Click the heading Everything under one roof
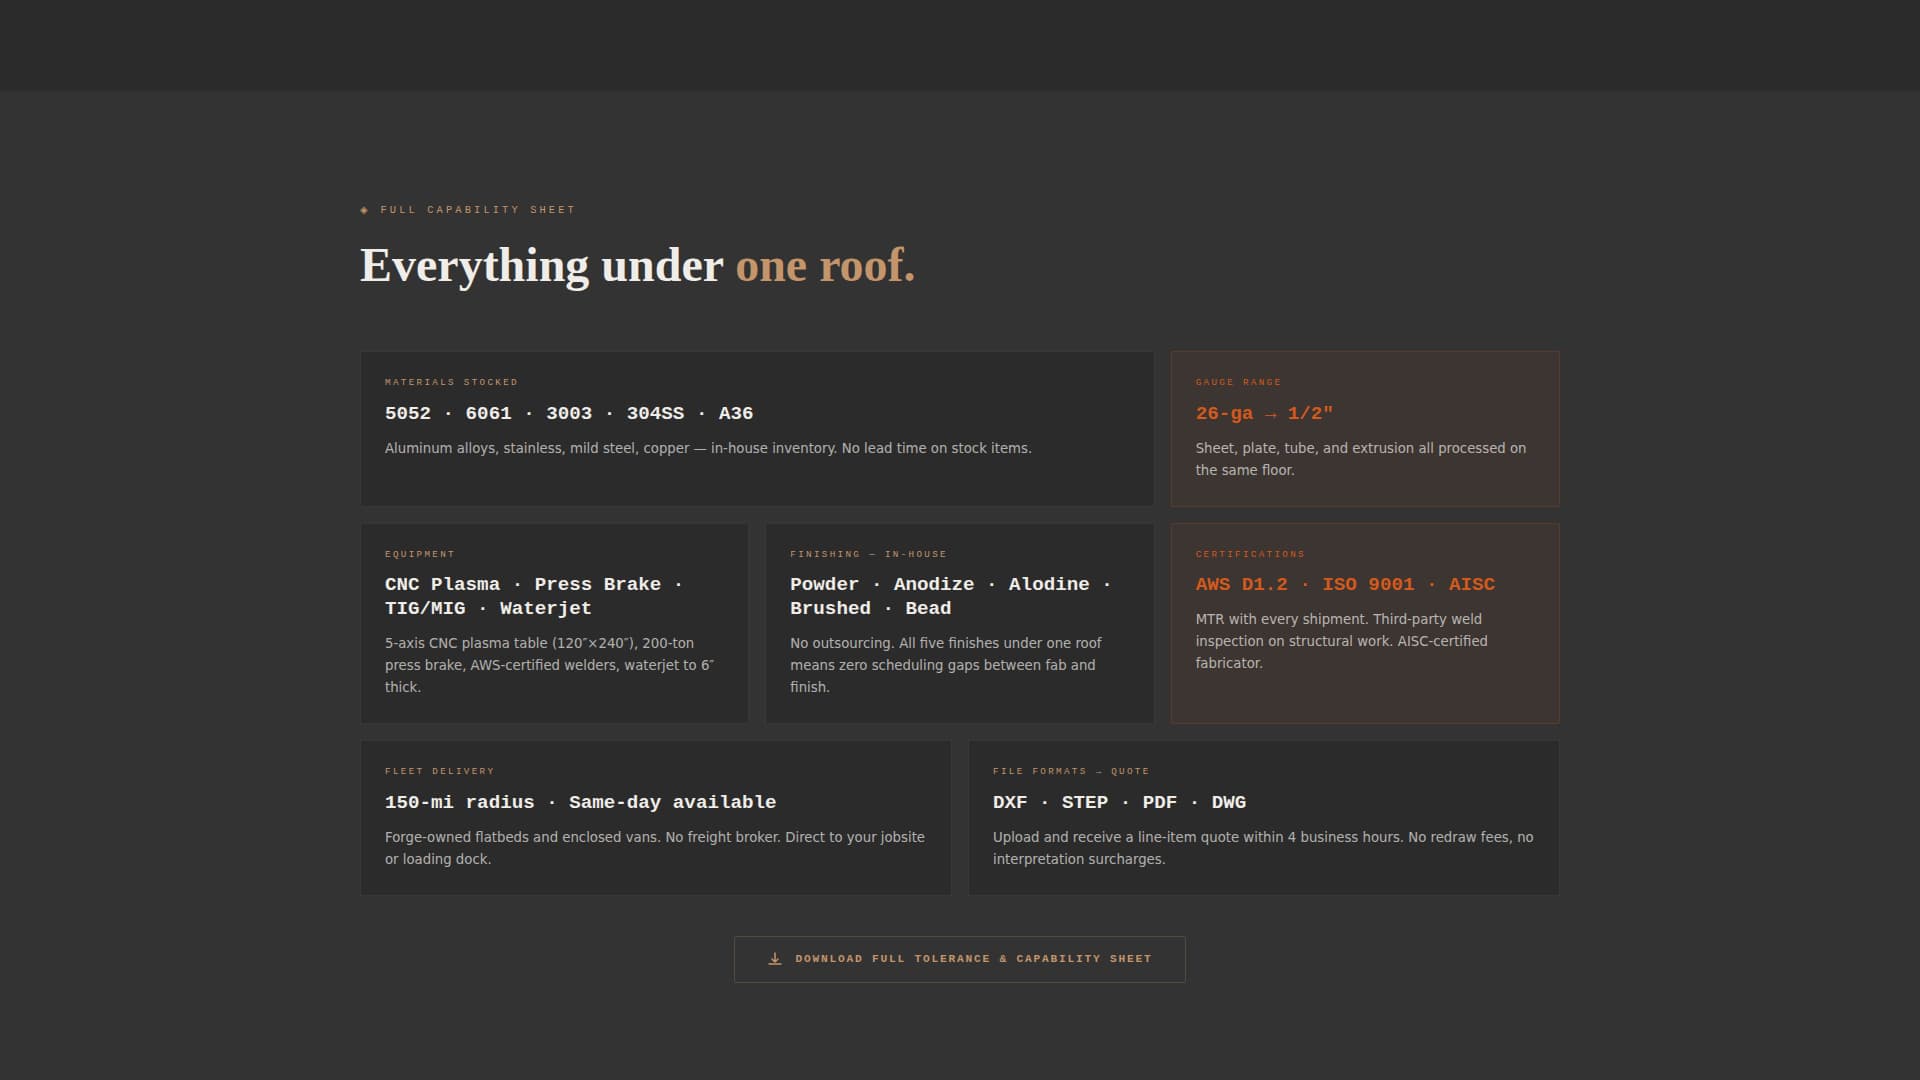 tap(637, 265)
